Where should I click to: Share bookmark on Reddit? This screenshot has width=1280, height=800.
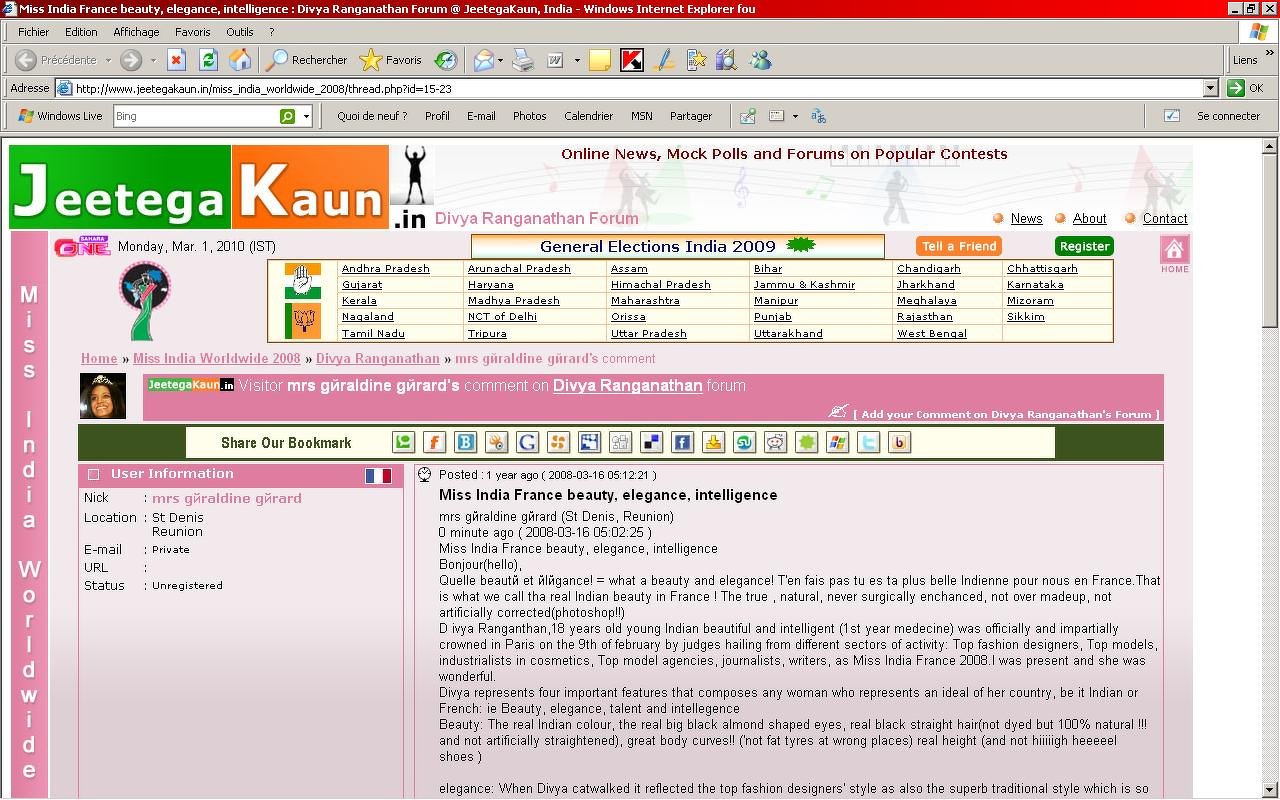tap(775, 442)
